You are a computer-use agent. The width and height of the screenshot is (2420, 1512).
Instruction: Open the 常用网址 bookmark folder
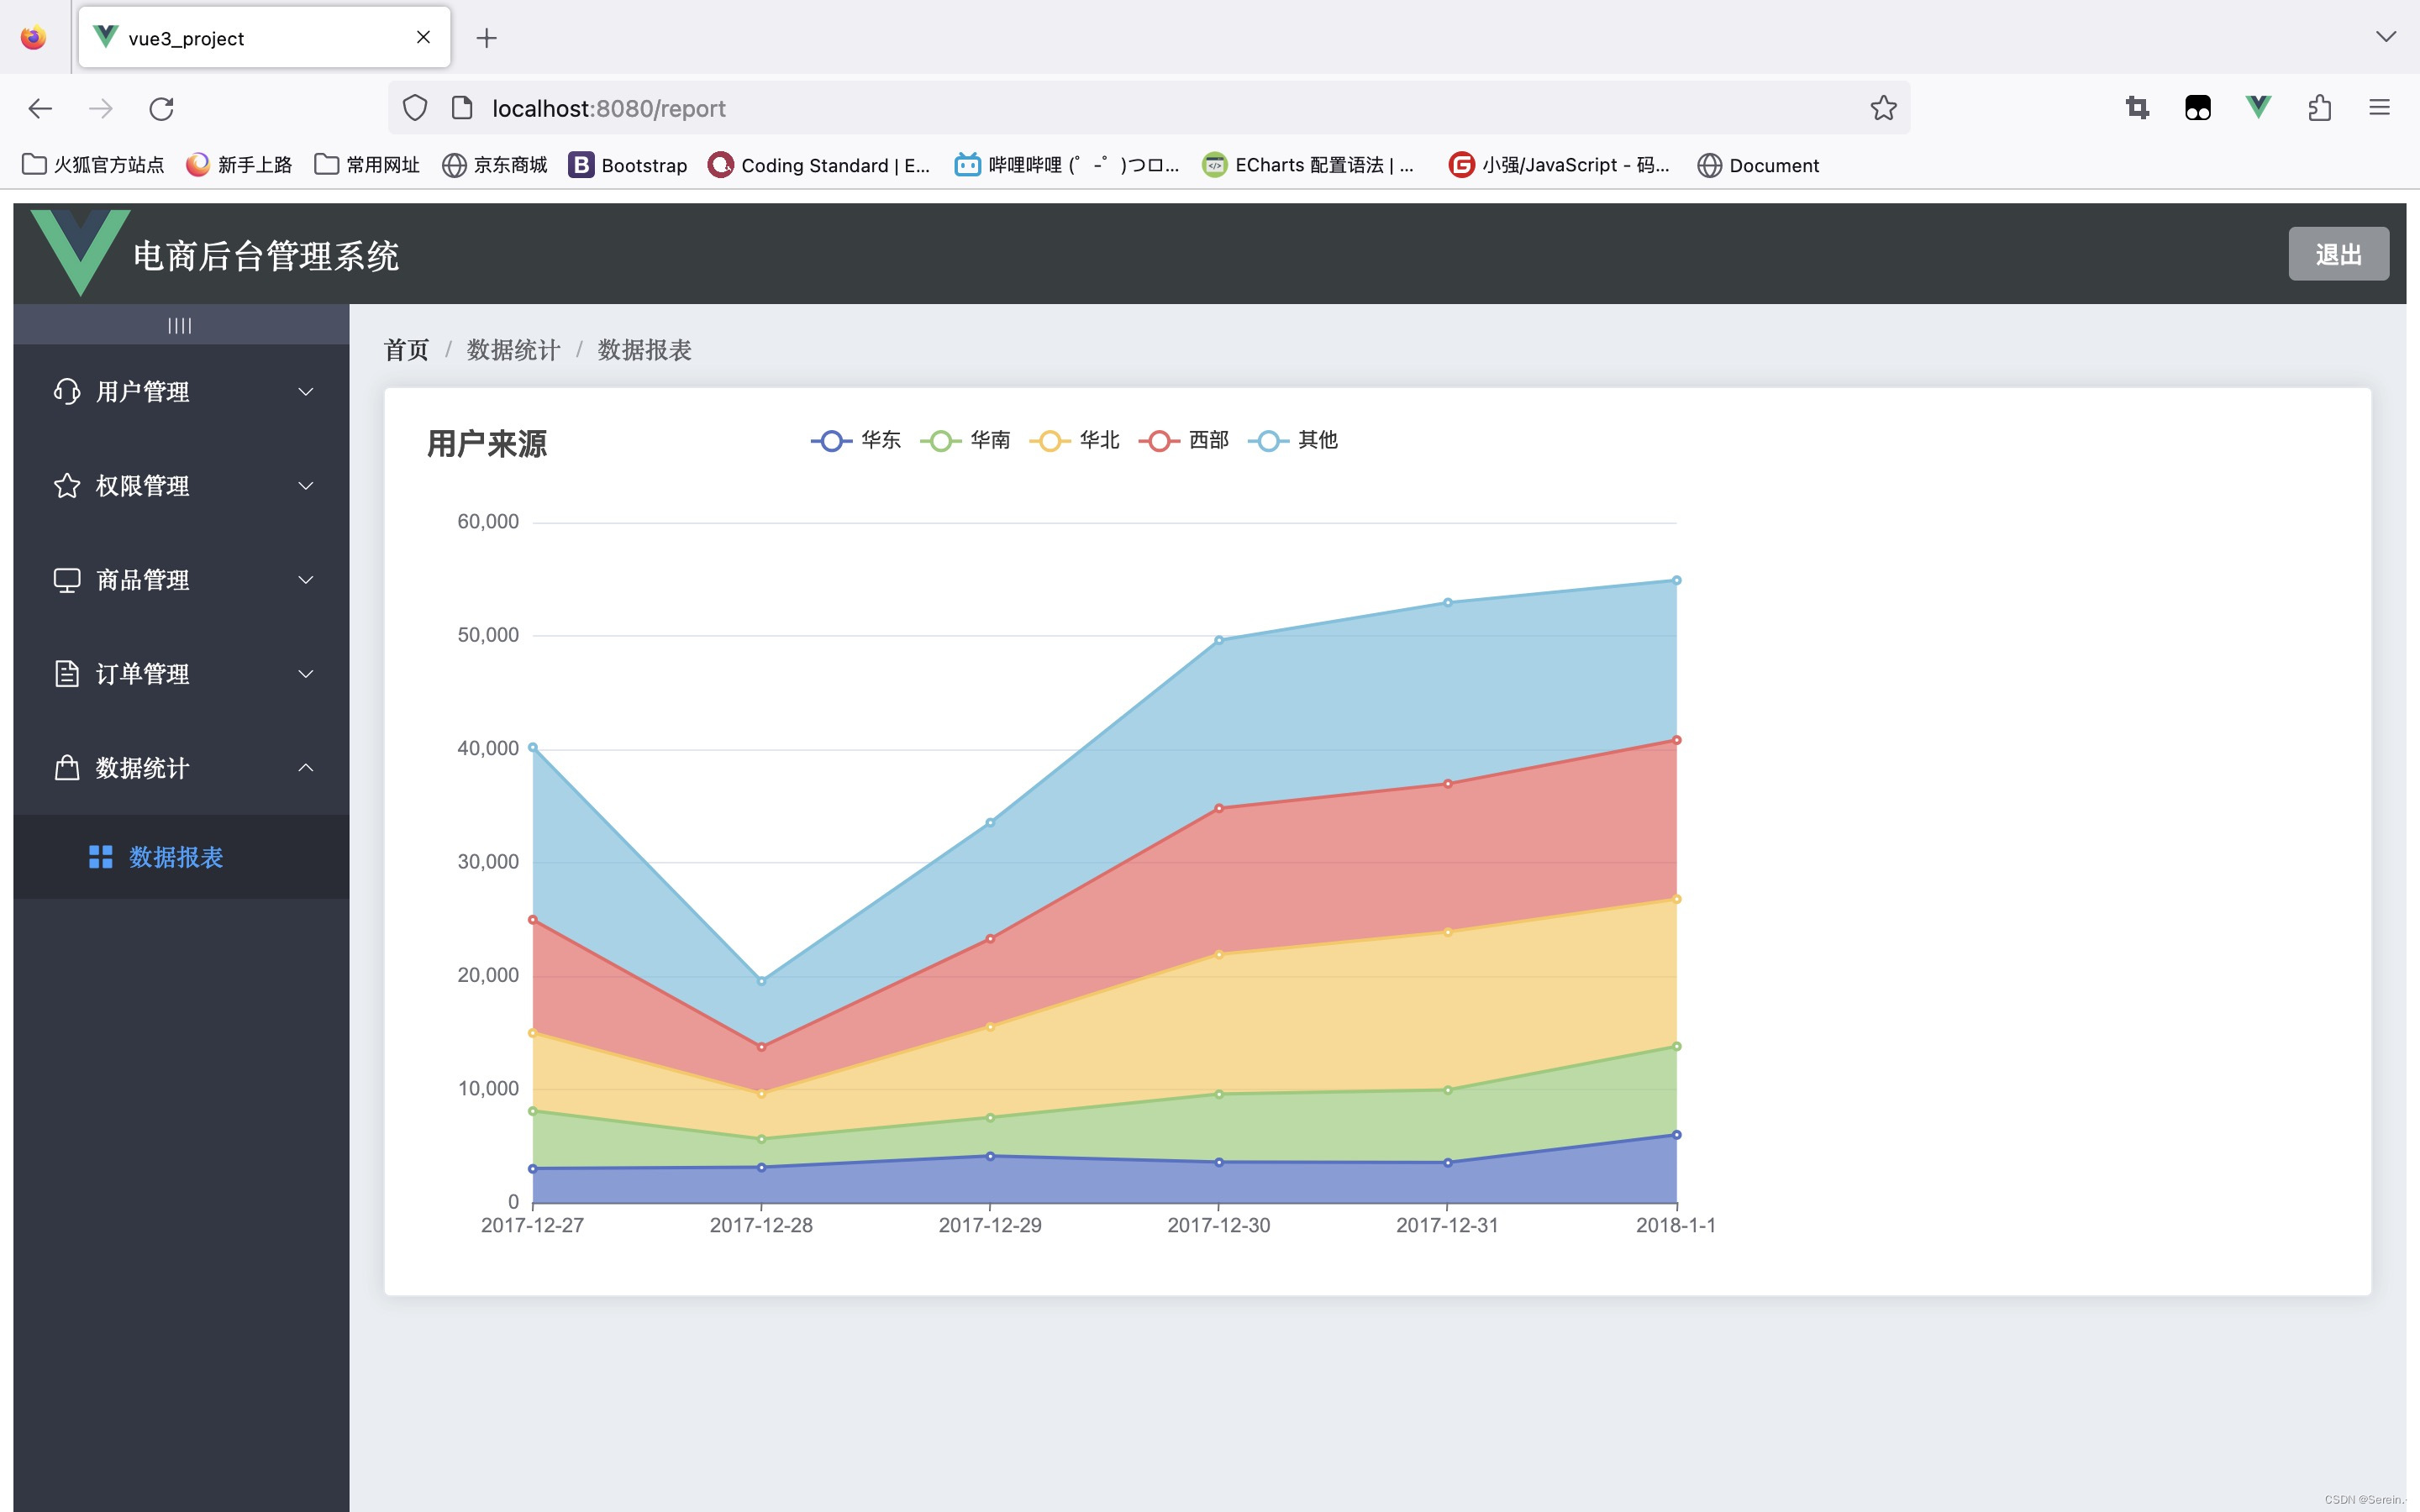click(367, 165)
